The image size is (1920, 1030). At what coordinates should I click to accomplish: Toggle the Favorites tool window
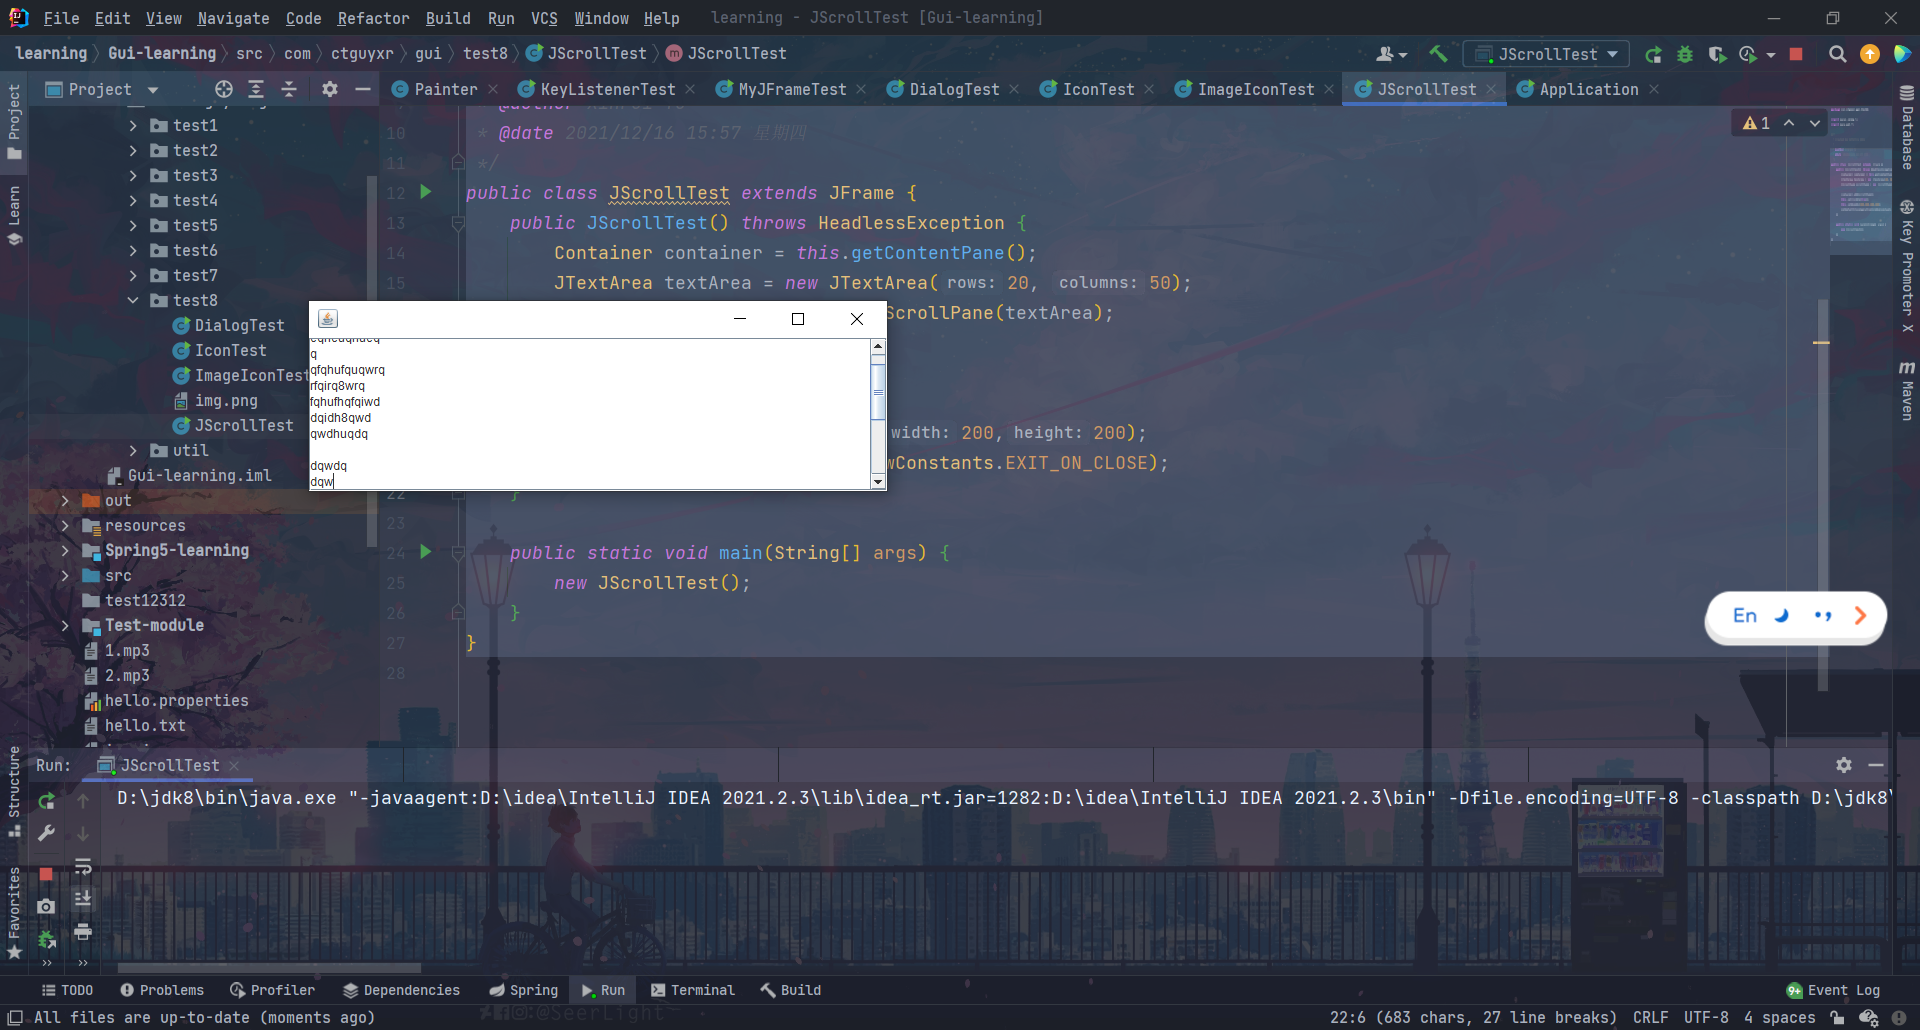coord(14,913)
